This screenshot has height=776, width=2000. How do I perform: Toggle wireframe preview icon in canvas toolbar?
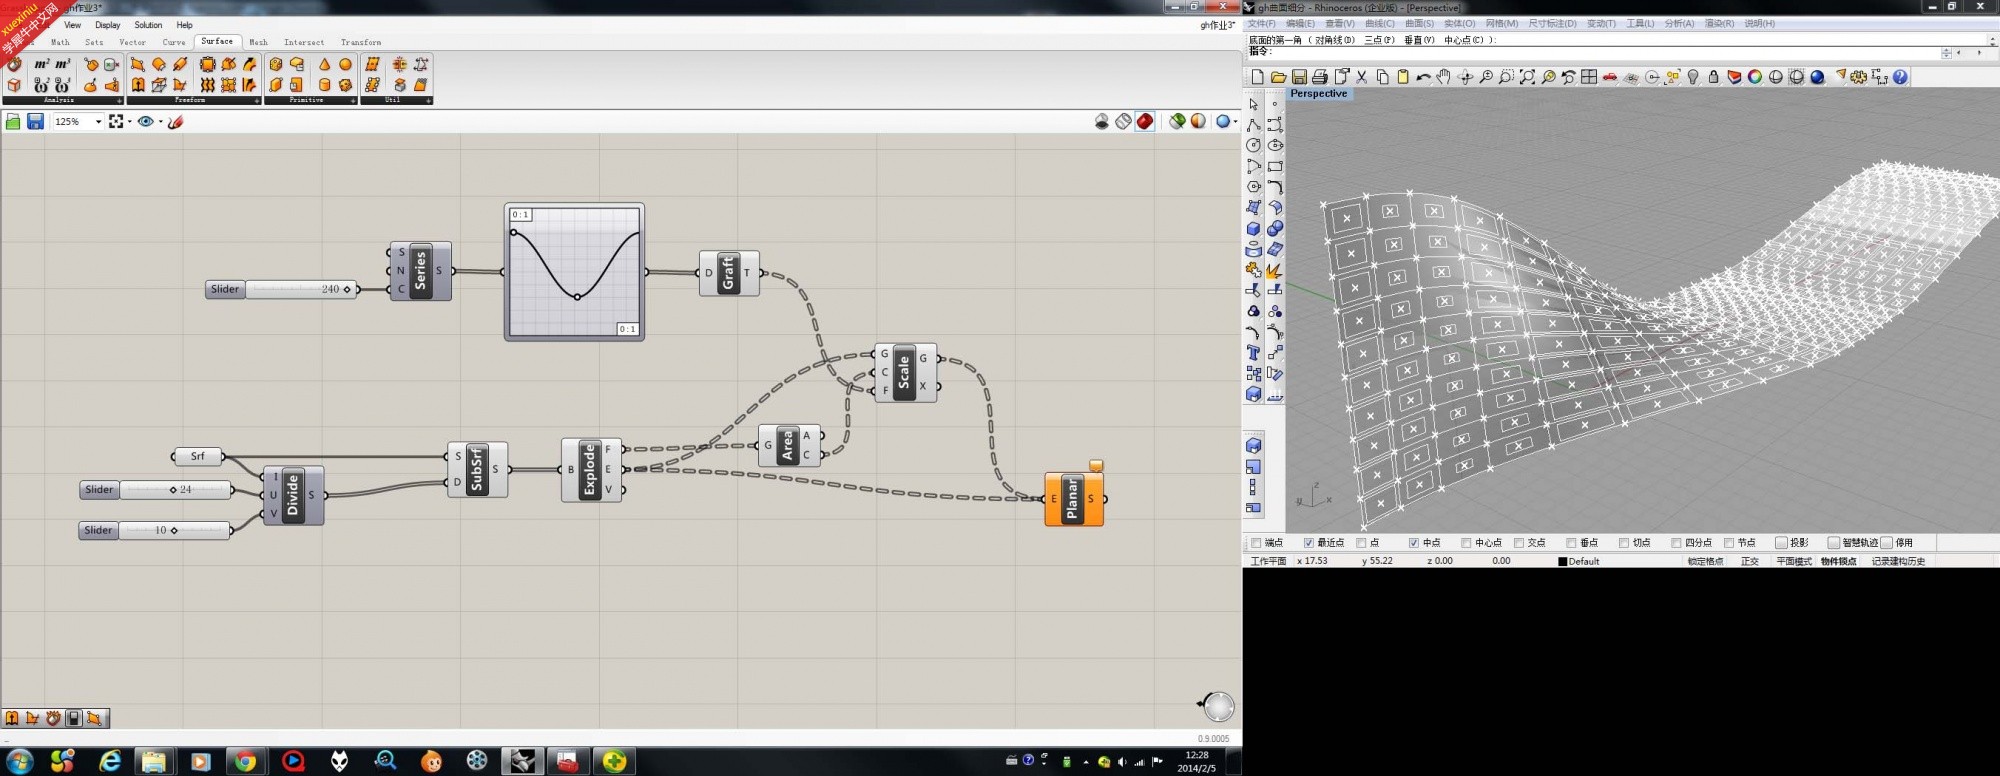tap(1123, 121)
